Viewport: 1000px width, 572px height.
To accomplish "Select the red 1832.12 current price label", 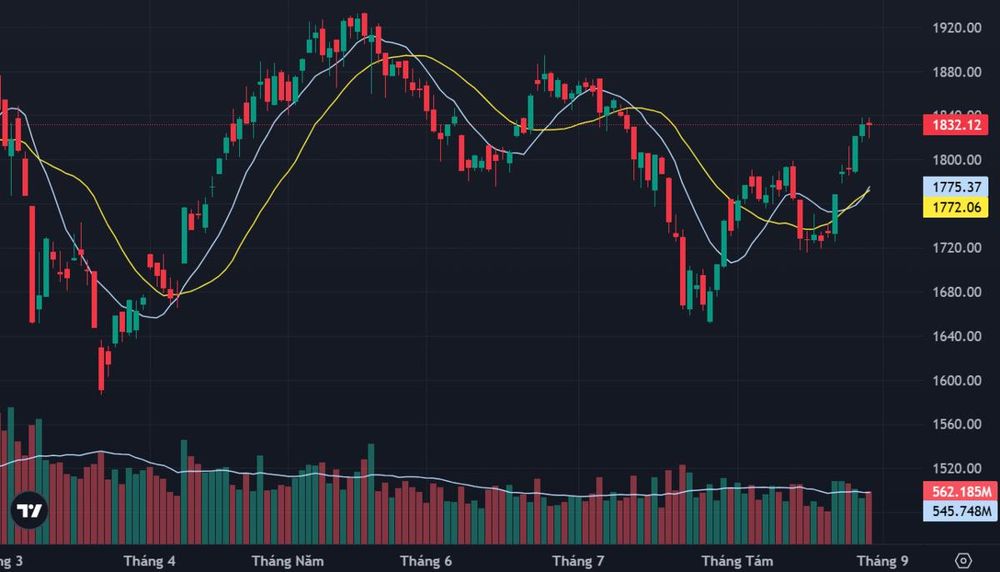I will click(x=955, y=125).
